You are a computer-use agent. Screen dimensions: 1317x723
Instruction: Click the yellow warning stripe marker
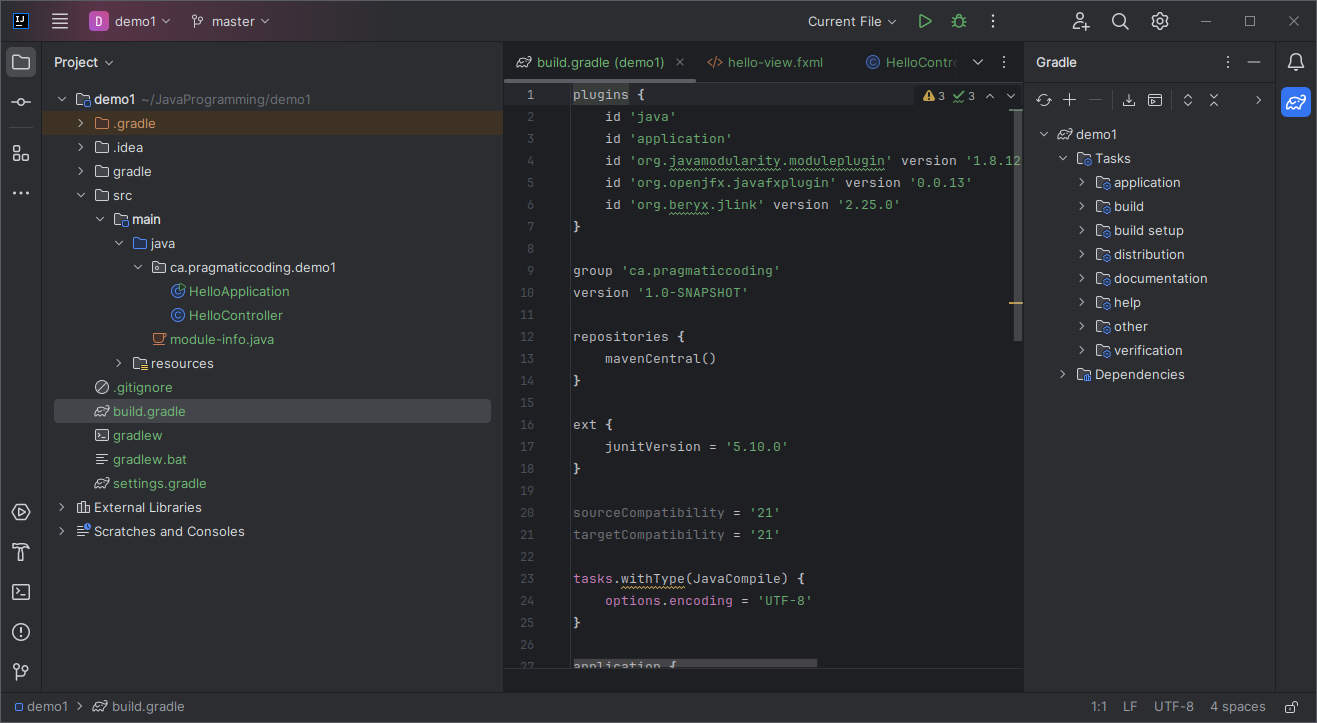[x=1016, y=302]
